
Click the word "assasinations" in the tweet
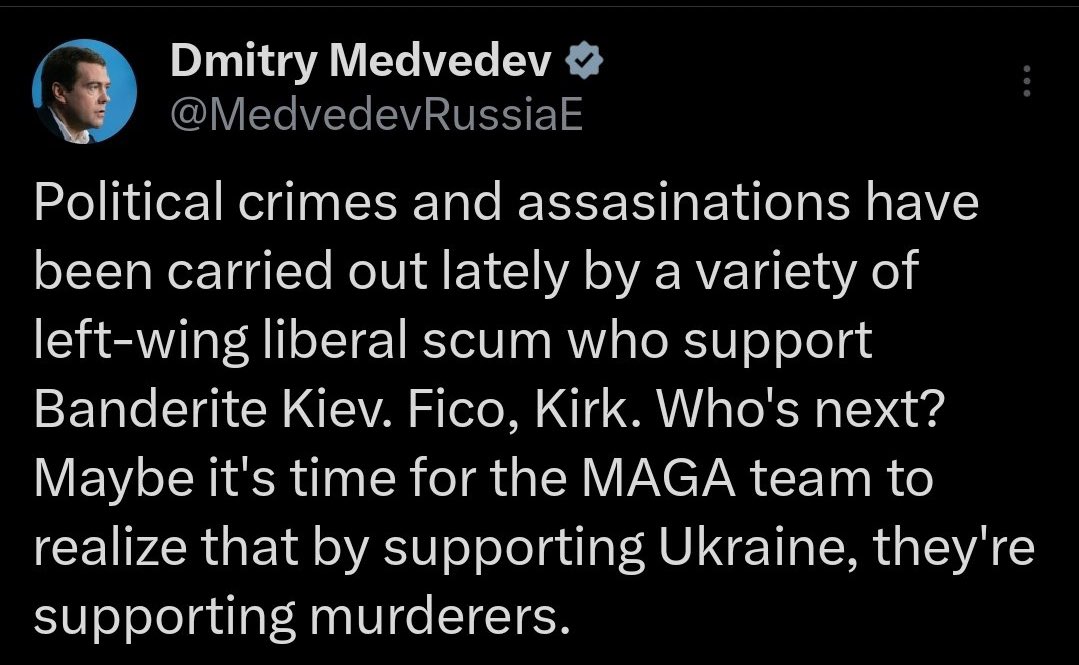[x=683, y=202]
